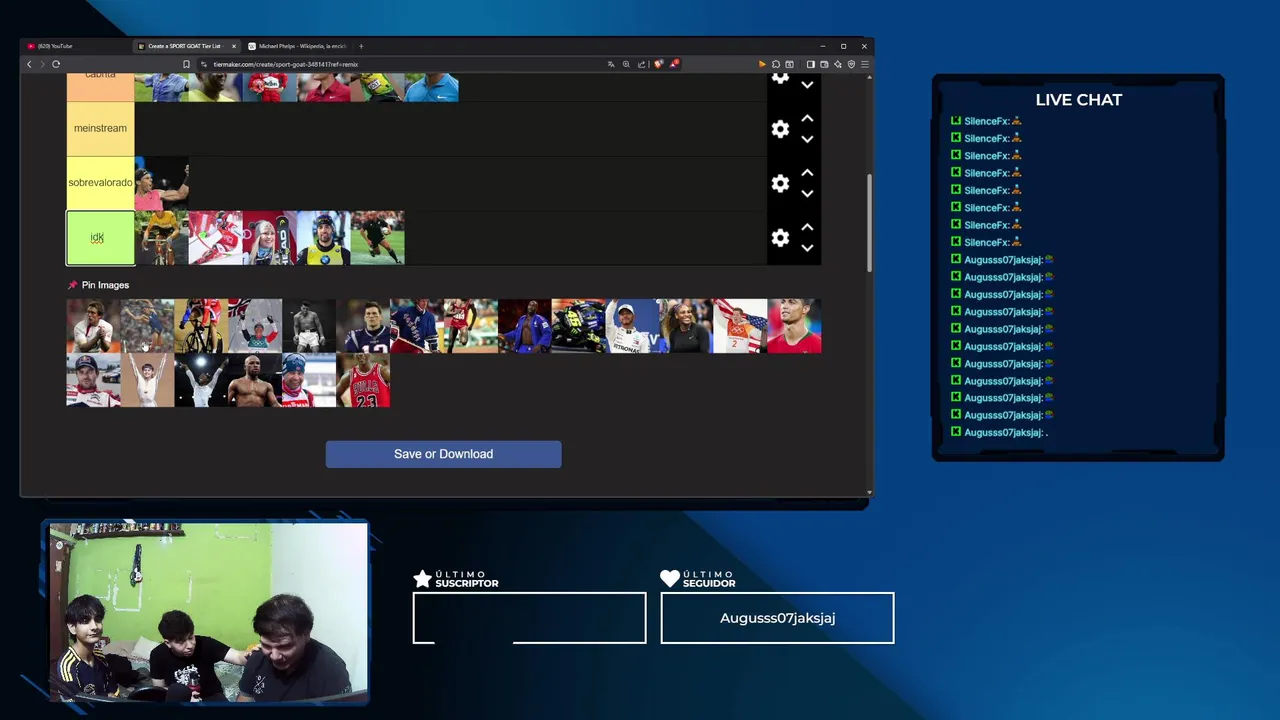The image size is (1280, 720).
Task: Go back in the browser
Action: [x=29, y=64]
